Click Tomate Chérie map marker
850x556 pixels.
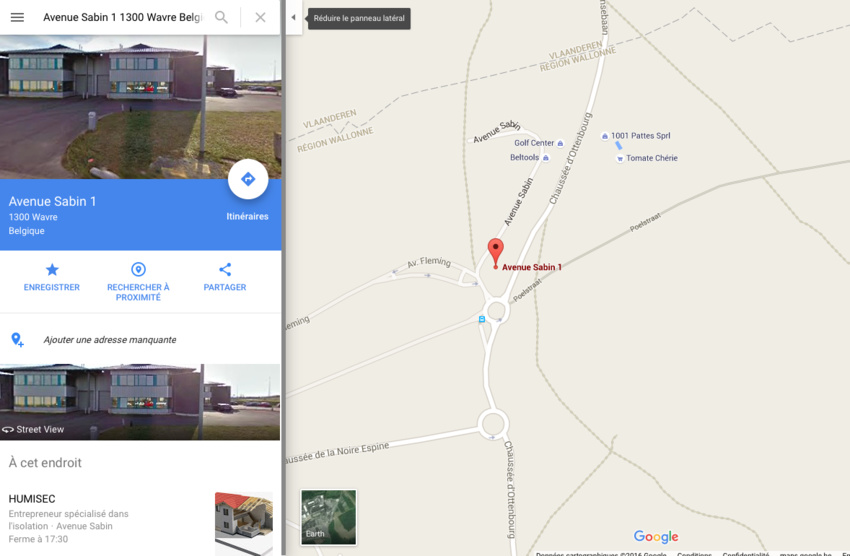point(620,158)
